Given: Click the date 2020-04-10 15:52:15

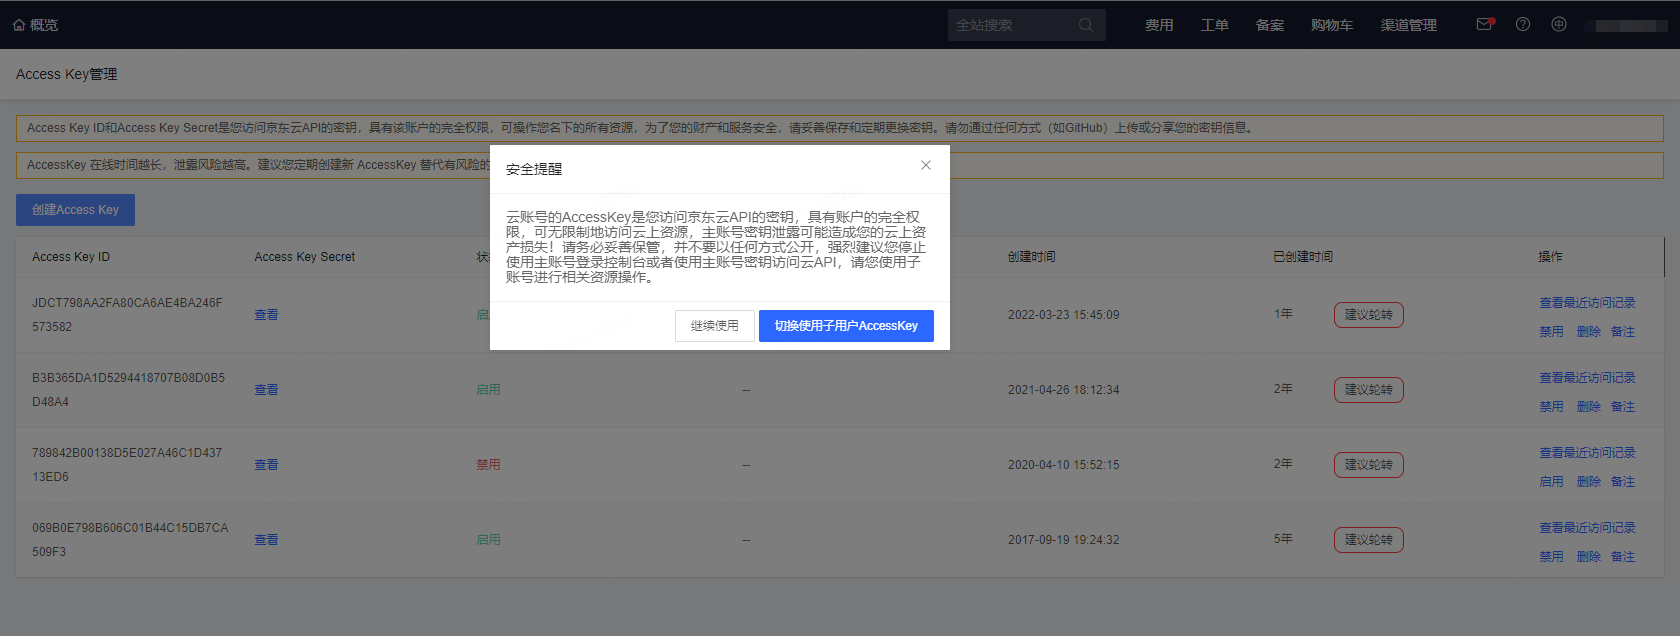Looking at the screenshot, I should click(1064, 465).
